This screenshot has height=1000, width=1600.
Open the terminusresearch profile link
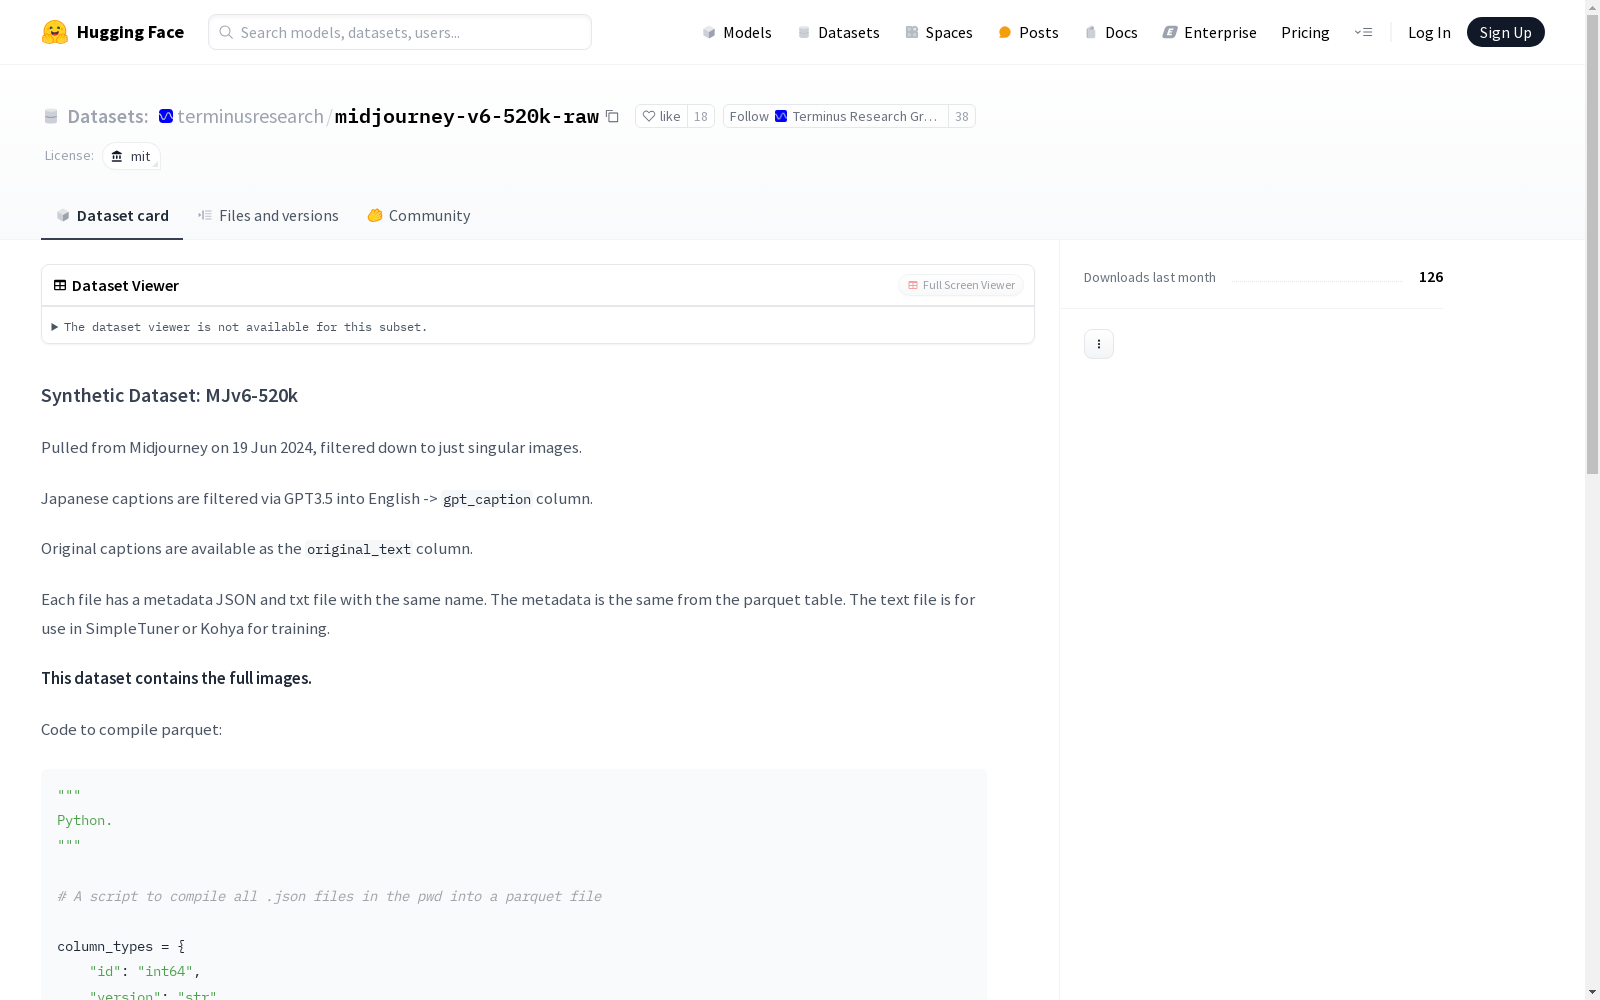(x=250, y=116)
